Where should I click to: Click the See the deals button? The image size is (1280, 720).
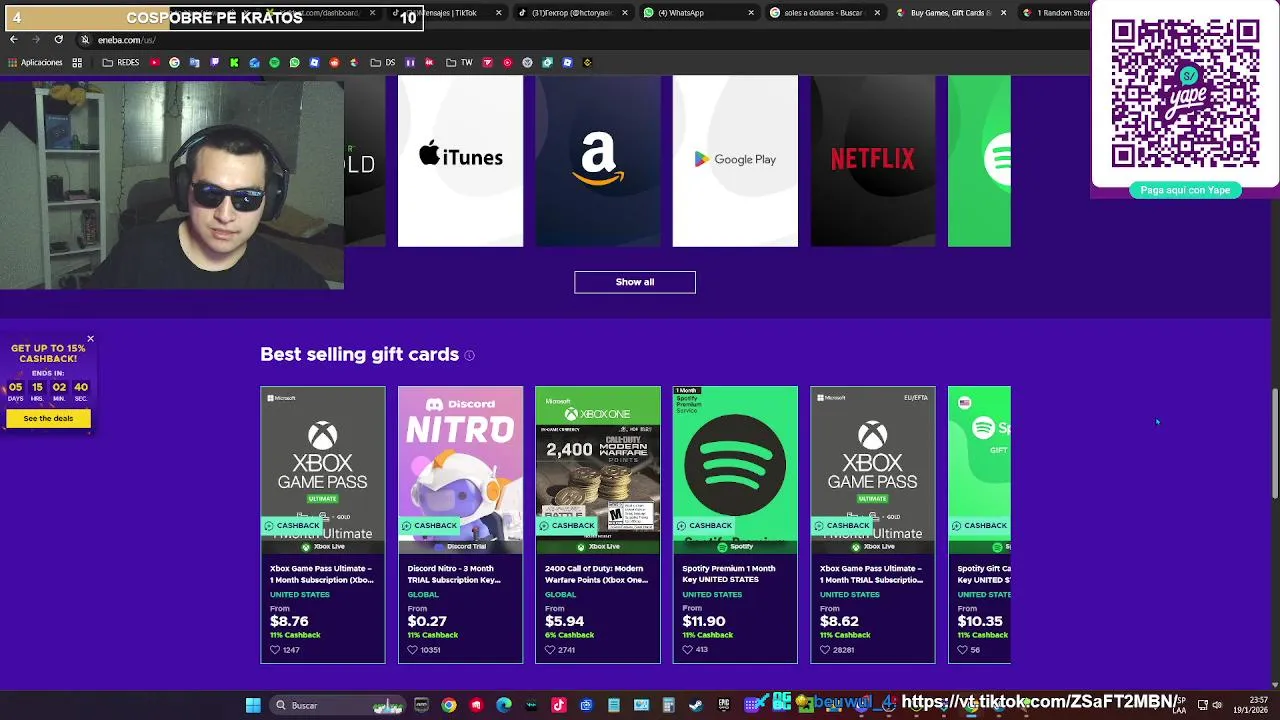click(48, 418)
